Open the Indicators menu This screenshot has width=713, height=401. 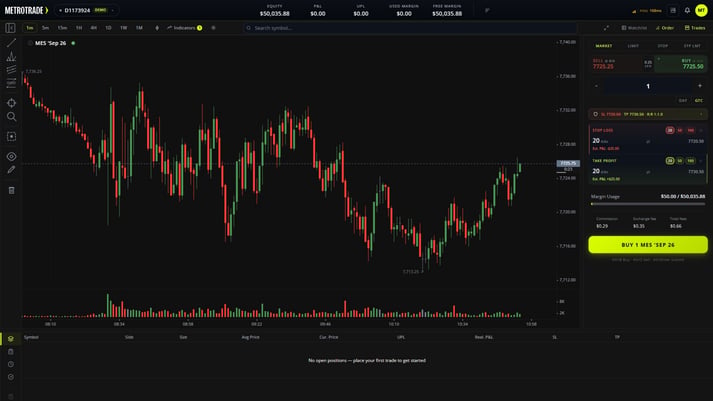point(185,28)
